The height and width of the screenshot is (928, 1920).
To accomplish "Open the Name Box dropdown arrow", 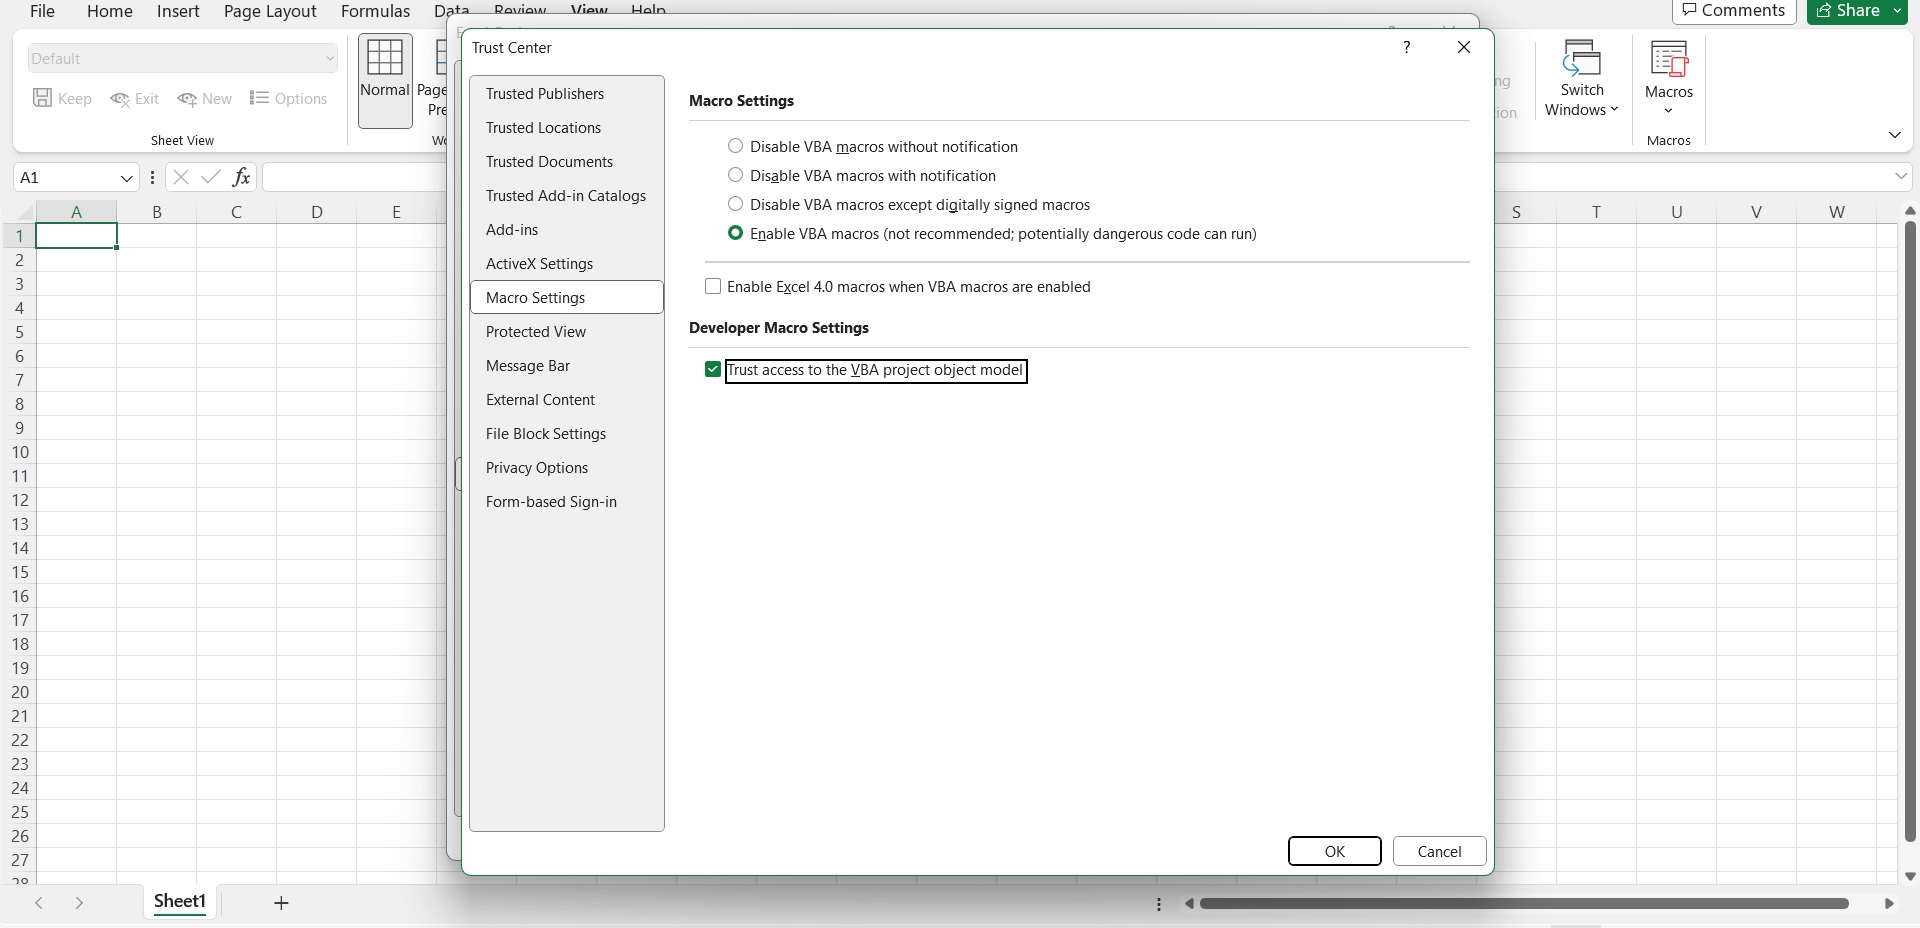I will click(x=127, y=177).
